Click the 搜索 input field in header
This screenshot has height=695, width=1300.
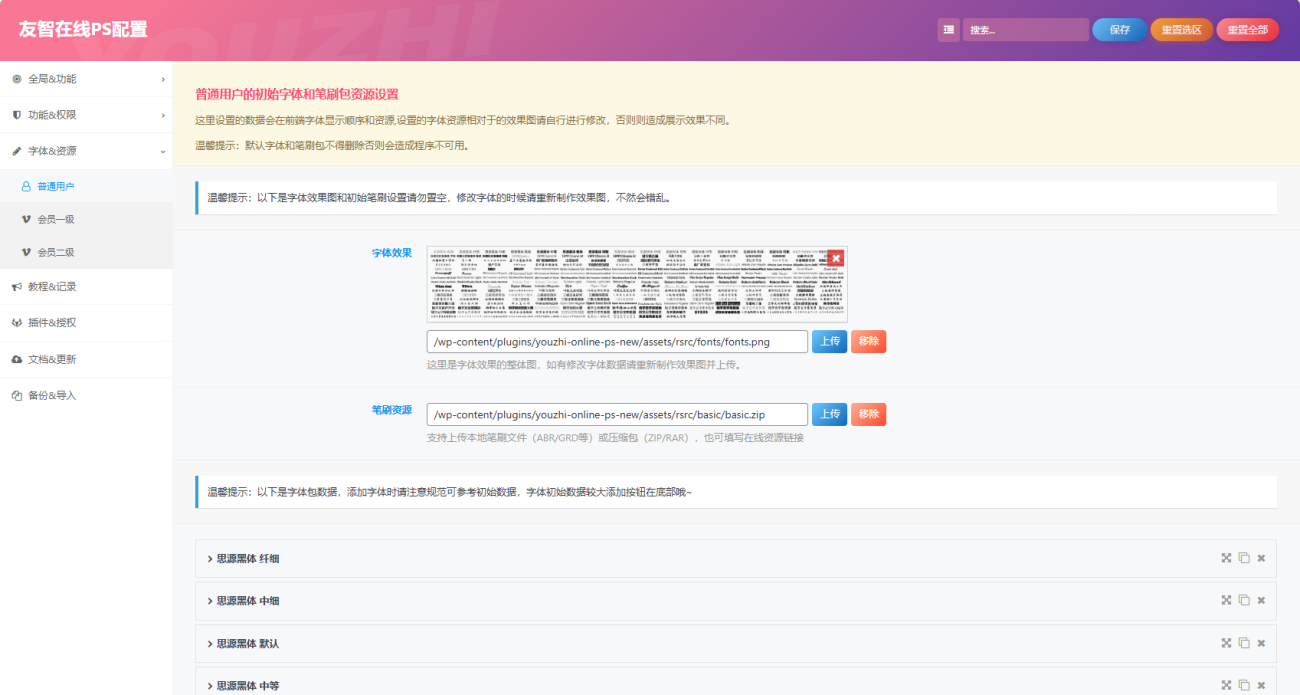pyautogui.click(x=1025, y=30)
